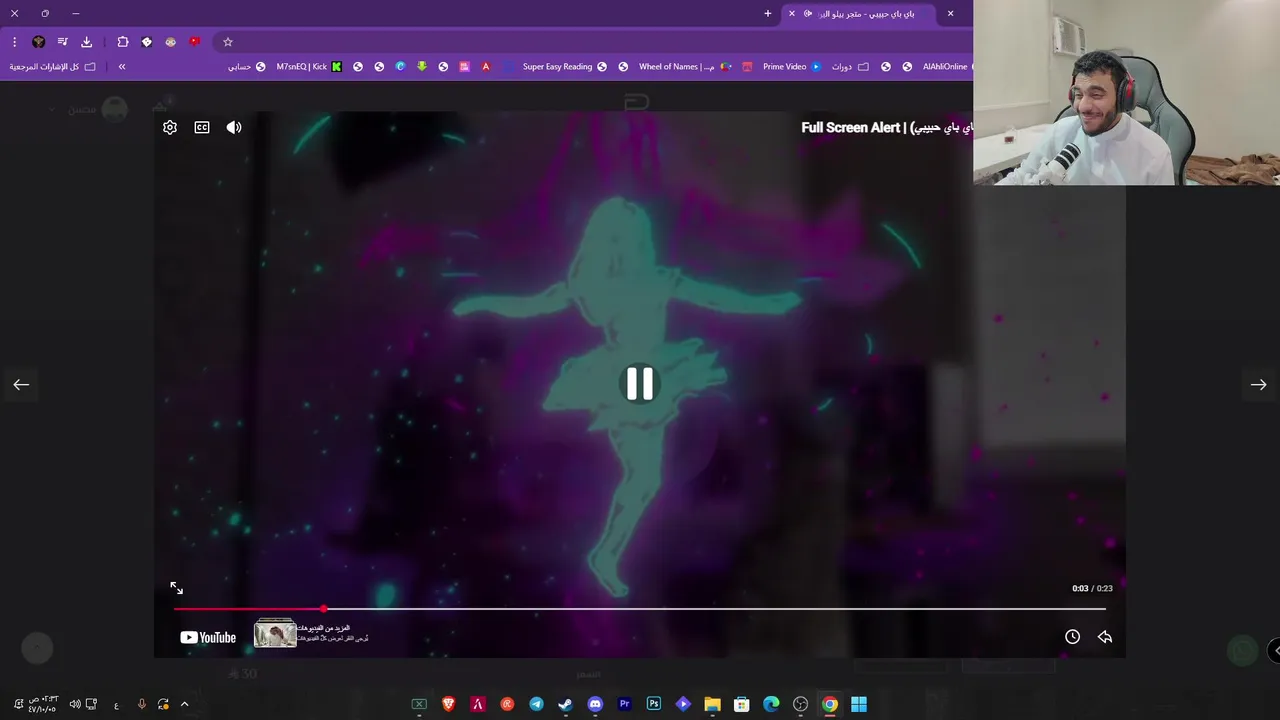Screen dimensions: 1280x720
Task: Switch to Chrome in the taskbar
Action: (830, 704)
